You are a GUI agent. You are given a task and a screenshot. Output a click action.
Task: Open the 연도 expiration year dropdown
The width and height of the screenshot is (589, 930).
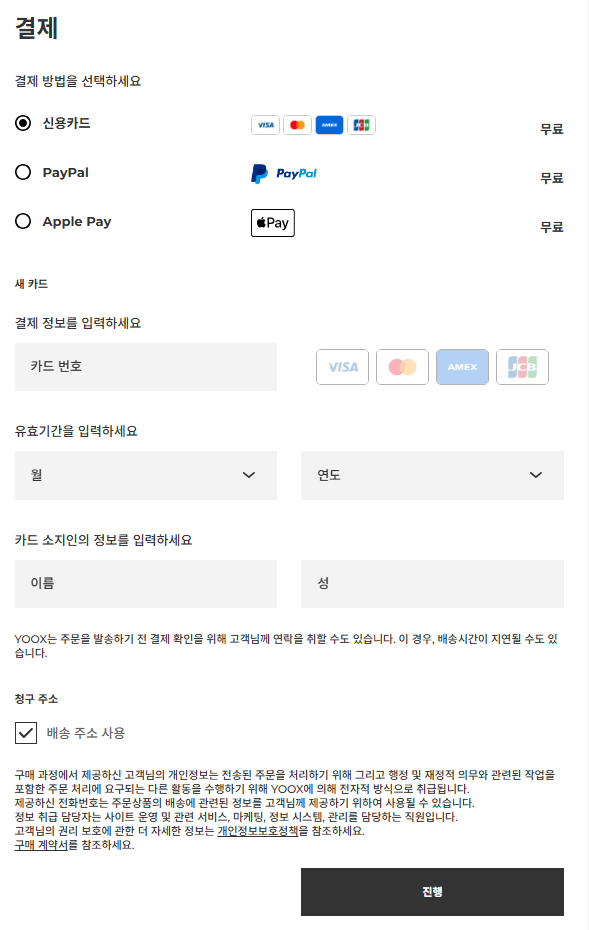pos(432,475)
